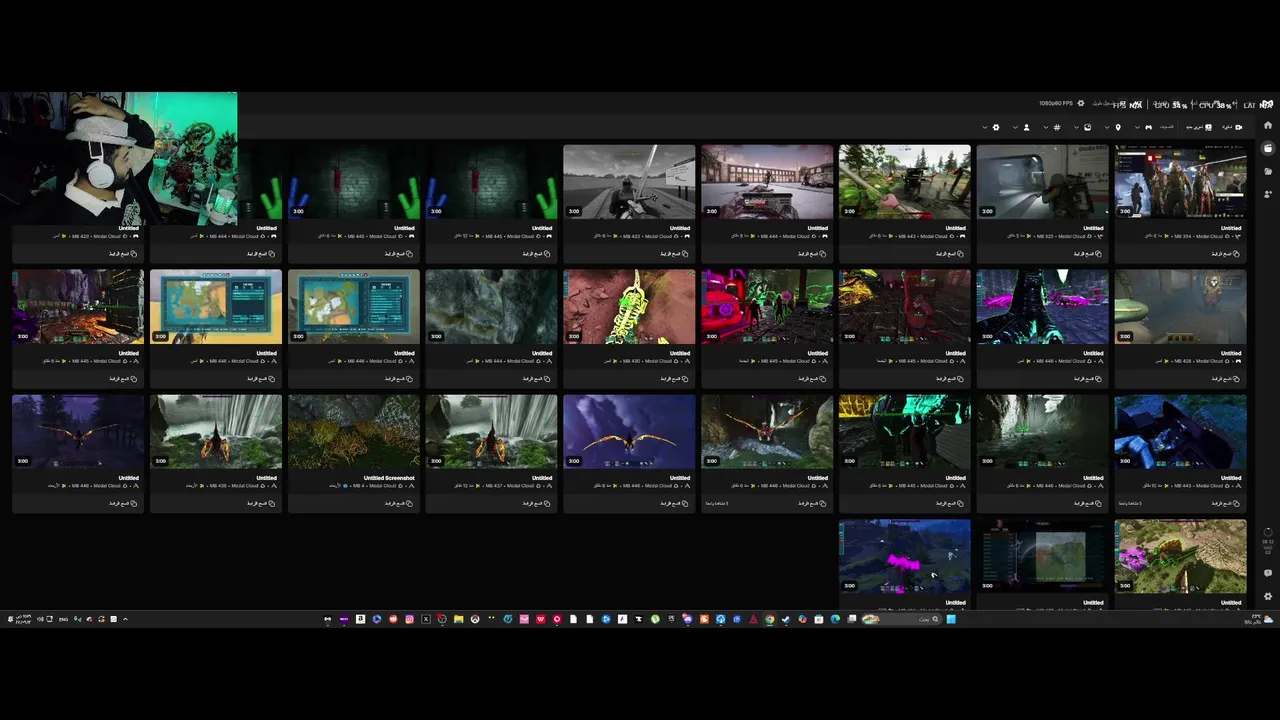Open the cyan neon outlines clip
Viewport: 1280px width, 720px height.
[x=905, y=432]
